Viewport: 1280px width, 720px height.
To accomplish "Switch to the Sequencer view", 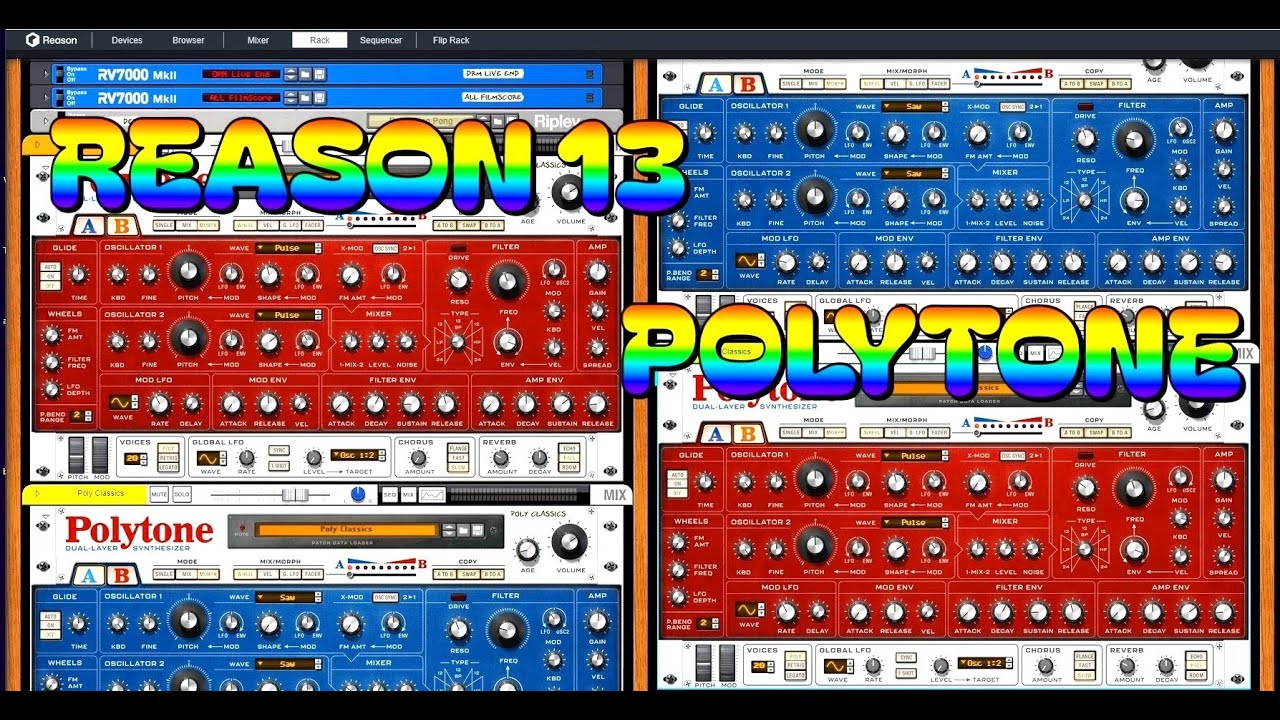I will [381, 40].
